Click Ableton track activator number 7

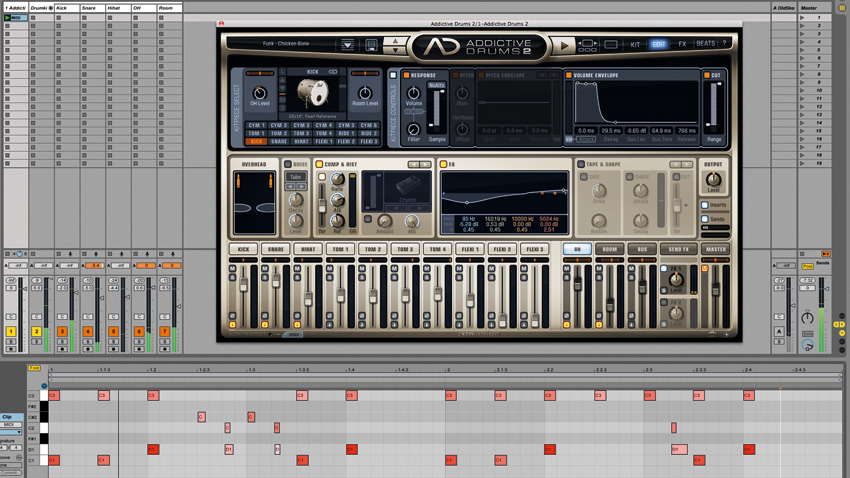[165, 331]
